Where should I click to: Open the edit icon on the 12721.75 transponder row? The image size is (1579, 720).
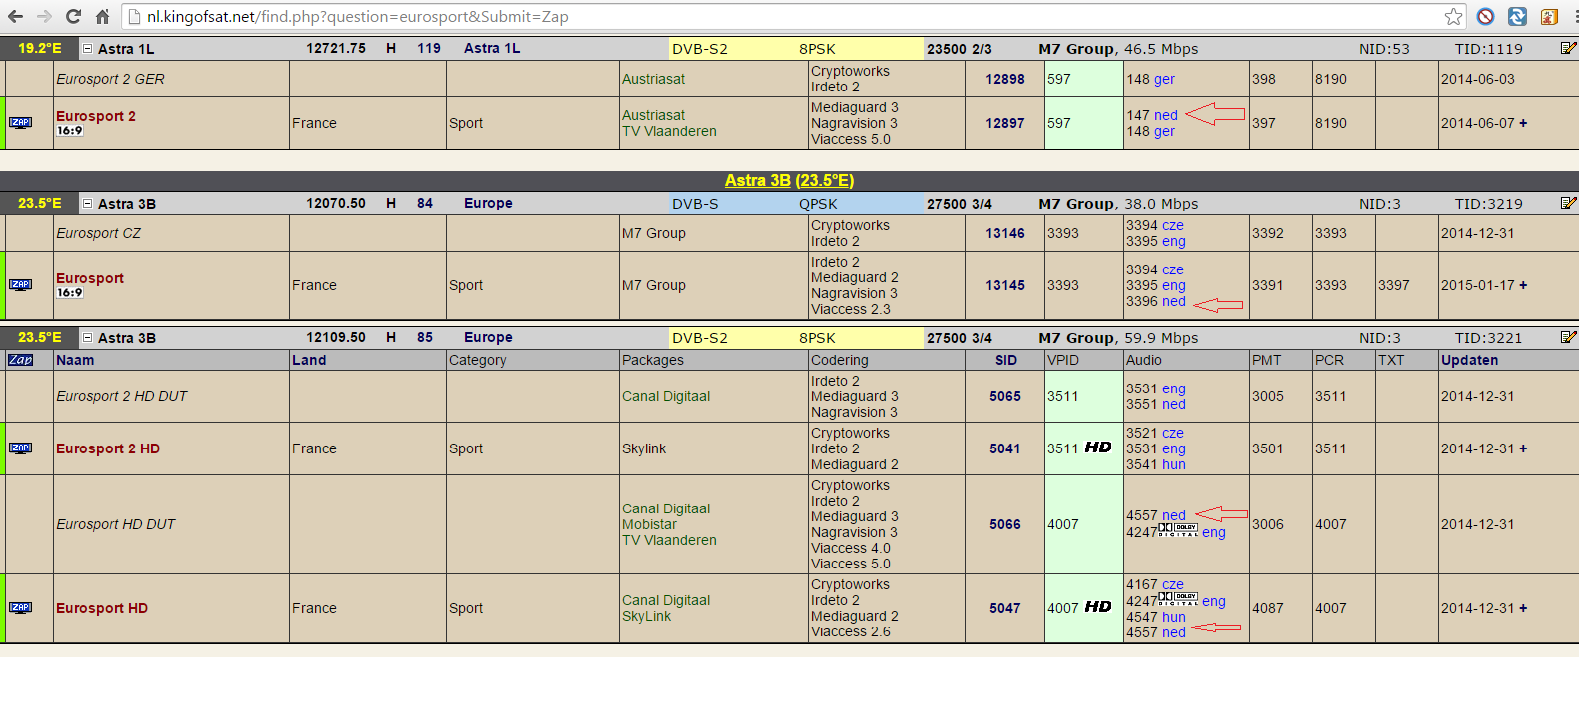pyautogui.click(x=1568, y=48)
